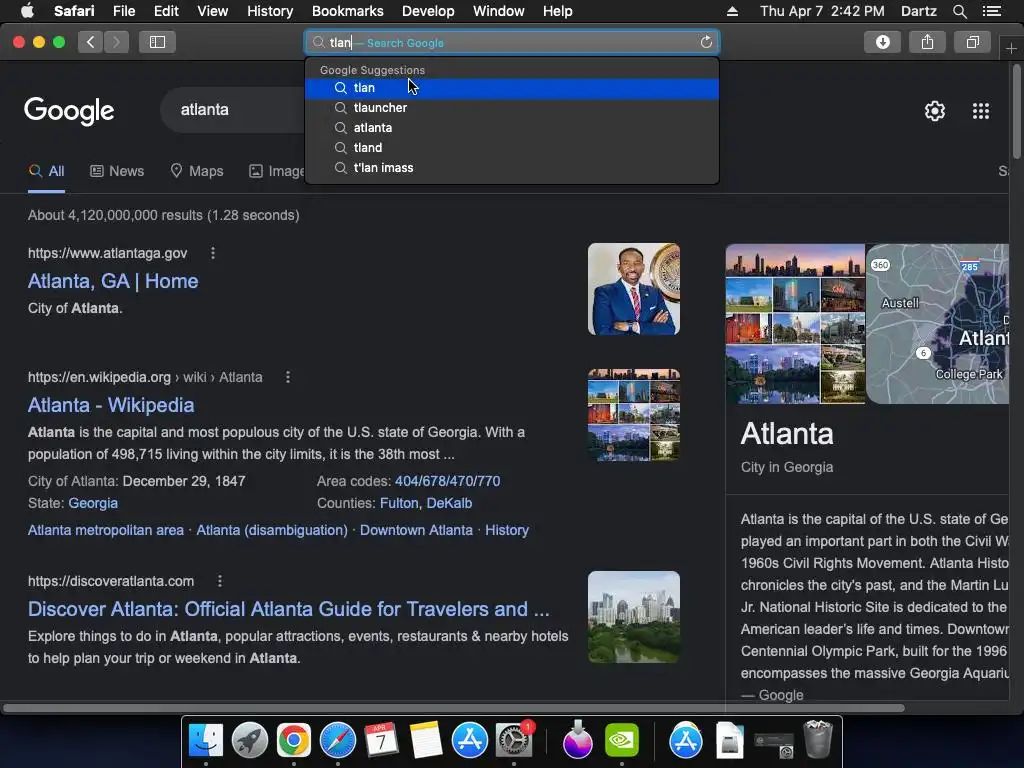Click the eject icon in the menu bar

(x=732, y=11)
